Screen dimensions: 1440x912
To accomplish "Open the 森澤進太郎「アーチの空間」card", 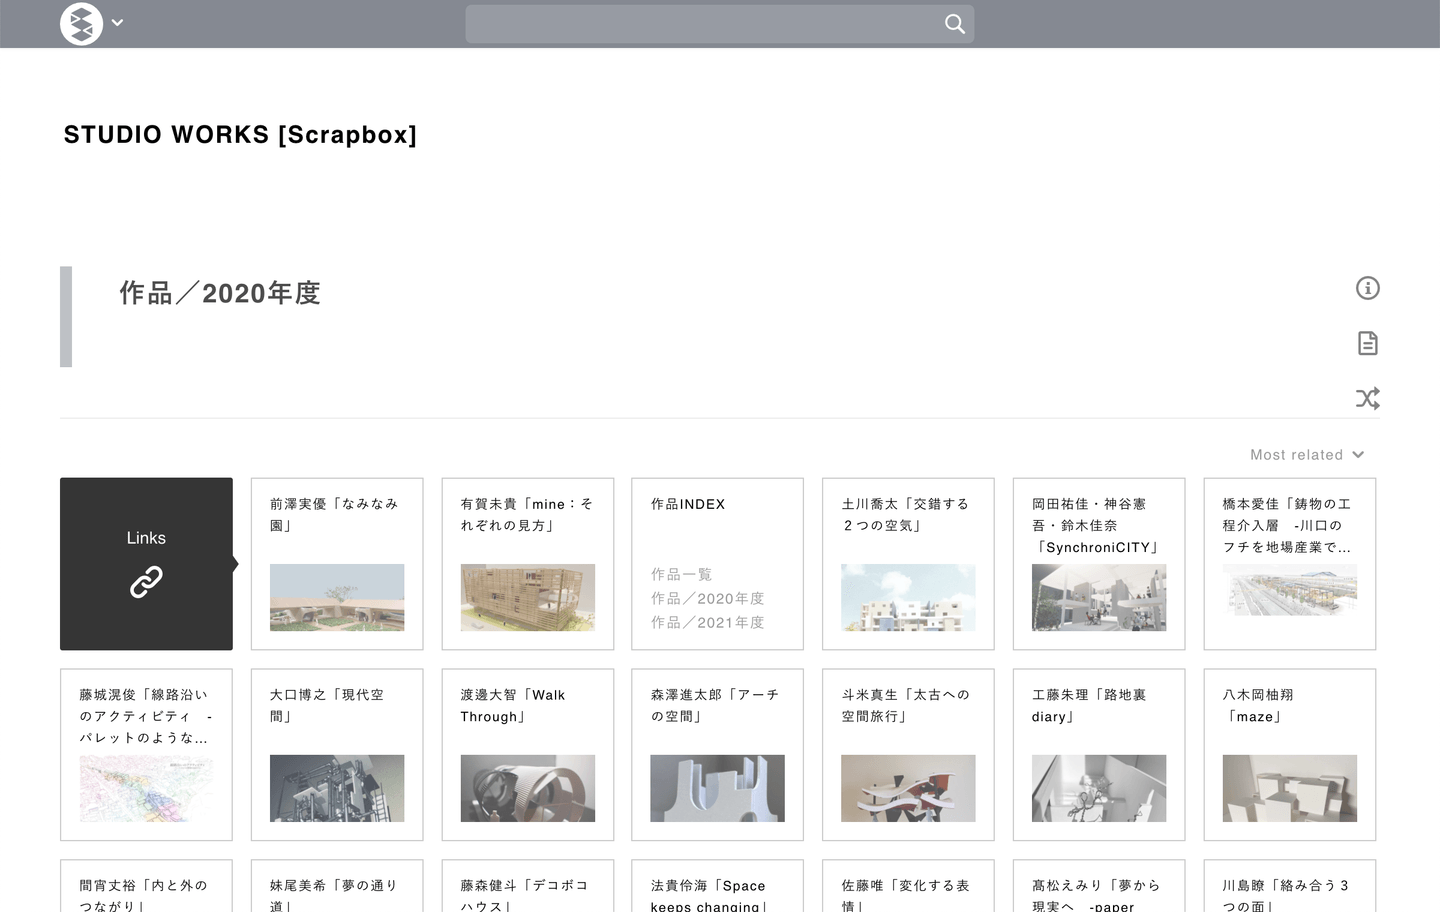I will pyautogui.click(x=717, y=755).
